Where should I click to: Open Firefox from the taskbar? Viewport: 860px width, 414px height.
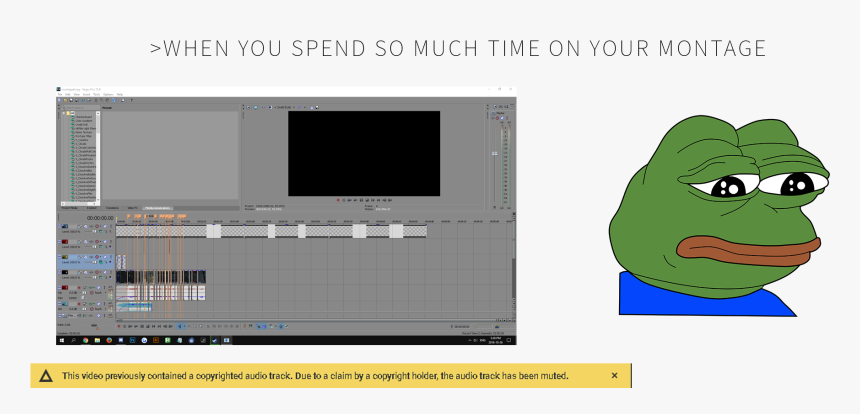click(x=109, y=340)
